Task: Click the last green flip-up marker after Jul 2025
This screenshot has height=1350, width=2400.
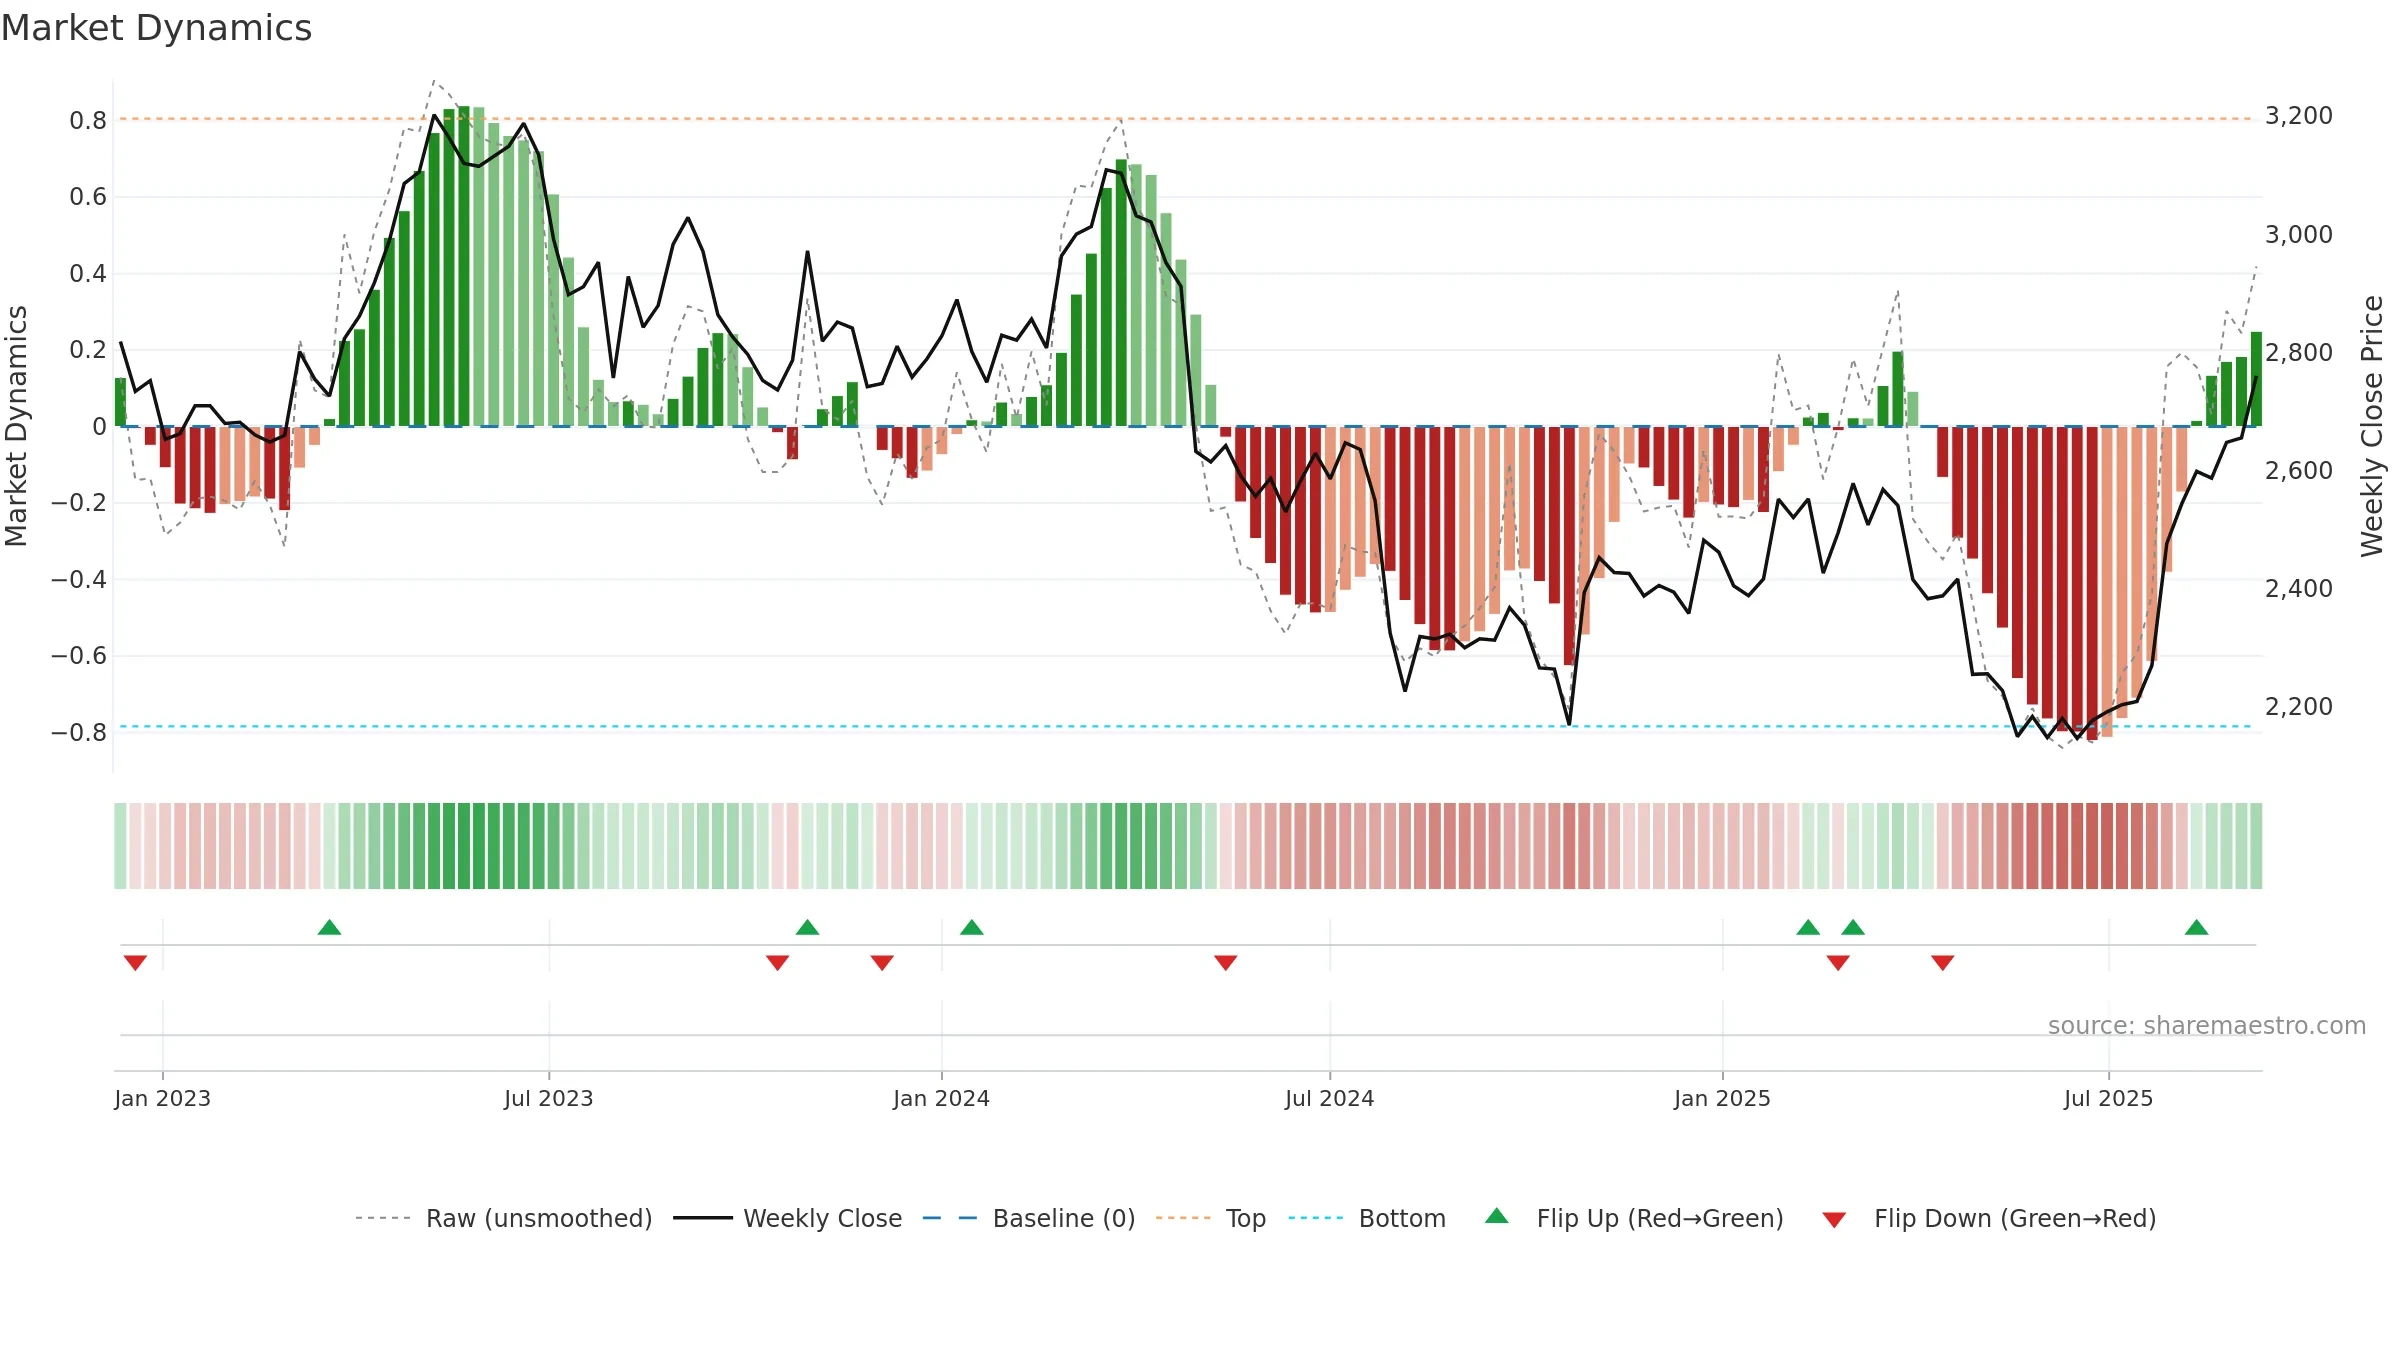Action: (x=2197, y=927)
